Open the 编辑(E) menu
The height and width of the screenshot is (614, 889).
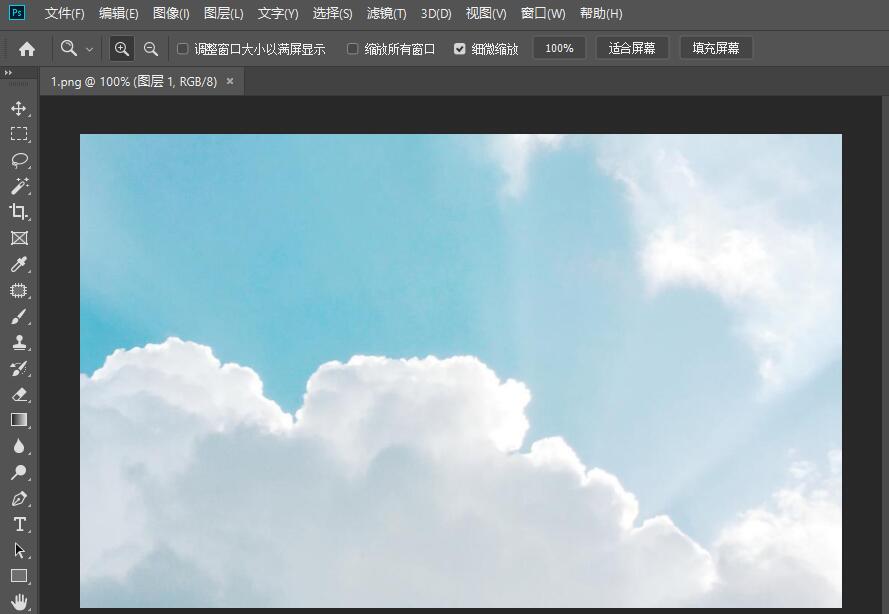pyautogui.click(x=118, y=13)
